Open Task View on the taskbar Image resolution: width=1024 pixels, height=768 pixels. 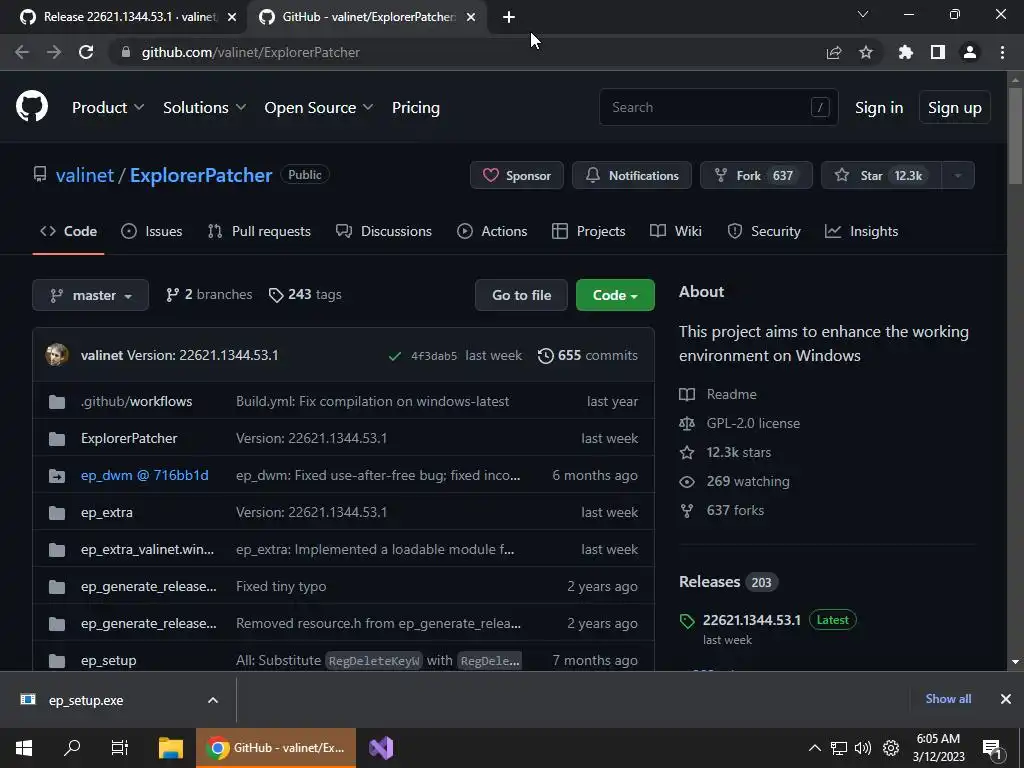tap(120, 748)
